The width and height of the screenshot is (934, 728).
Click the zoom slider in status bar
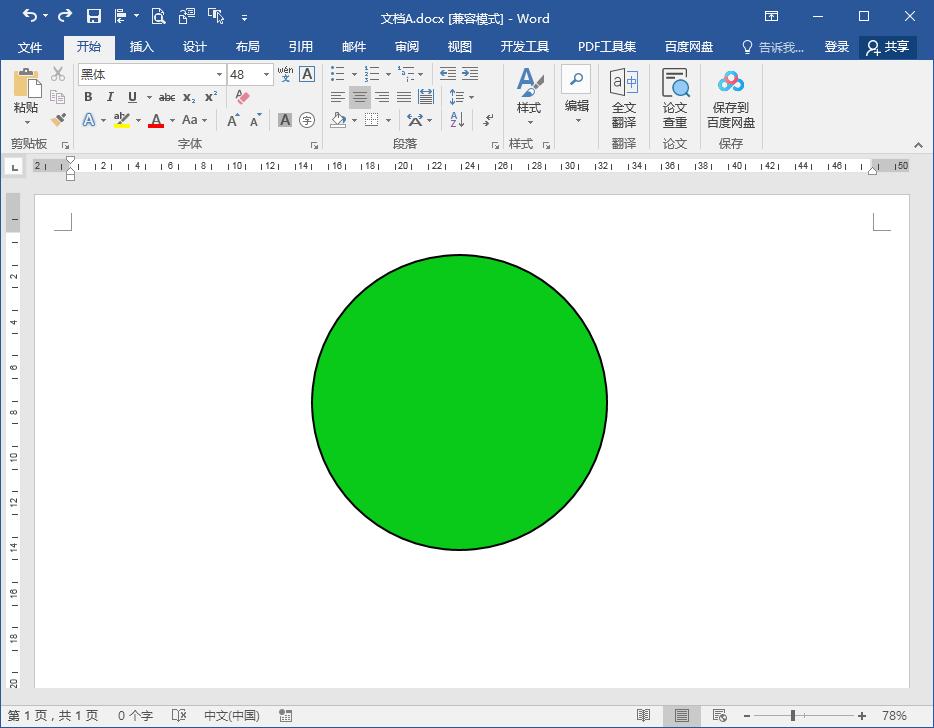(793, 716)
